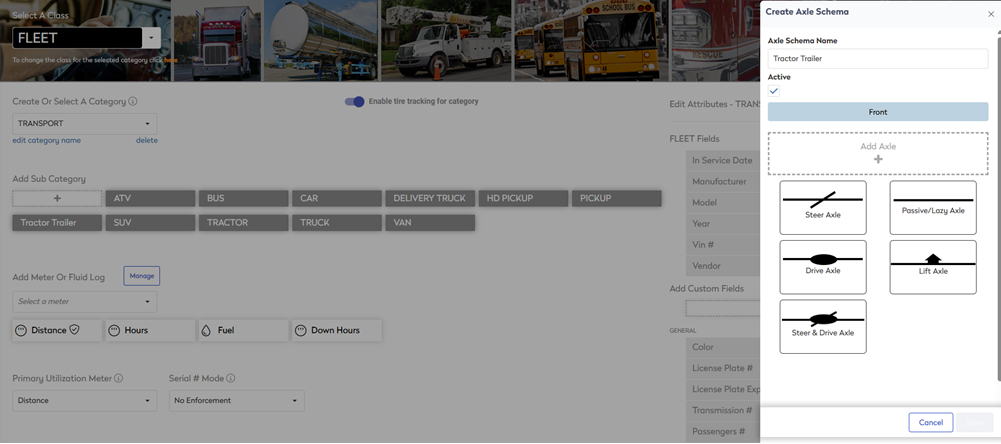Uncheck the Active checkbox

point(774,91)
